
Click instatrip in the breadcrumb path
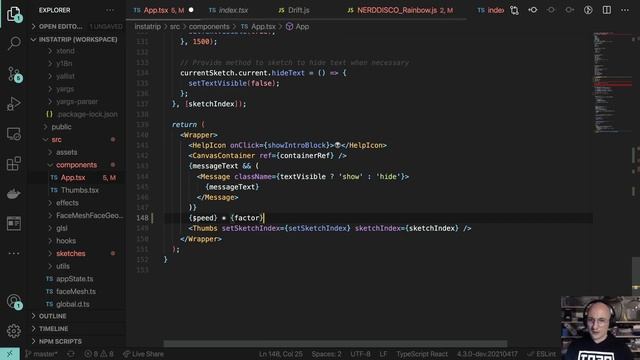click(147, 27)
